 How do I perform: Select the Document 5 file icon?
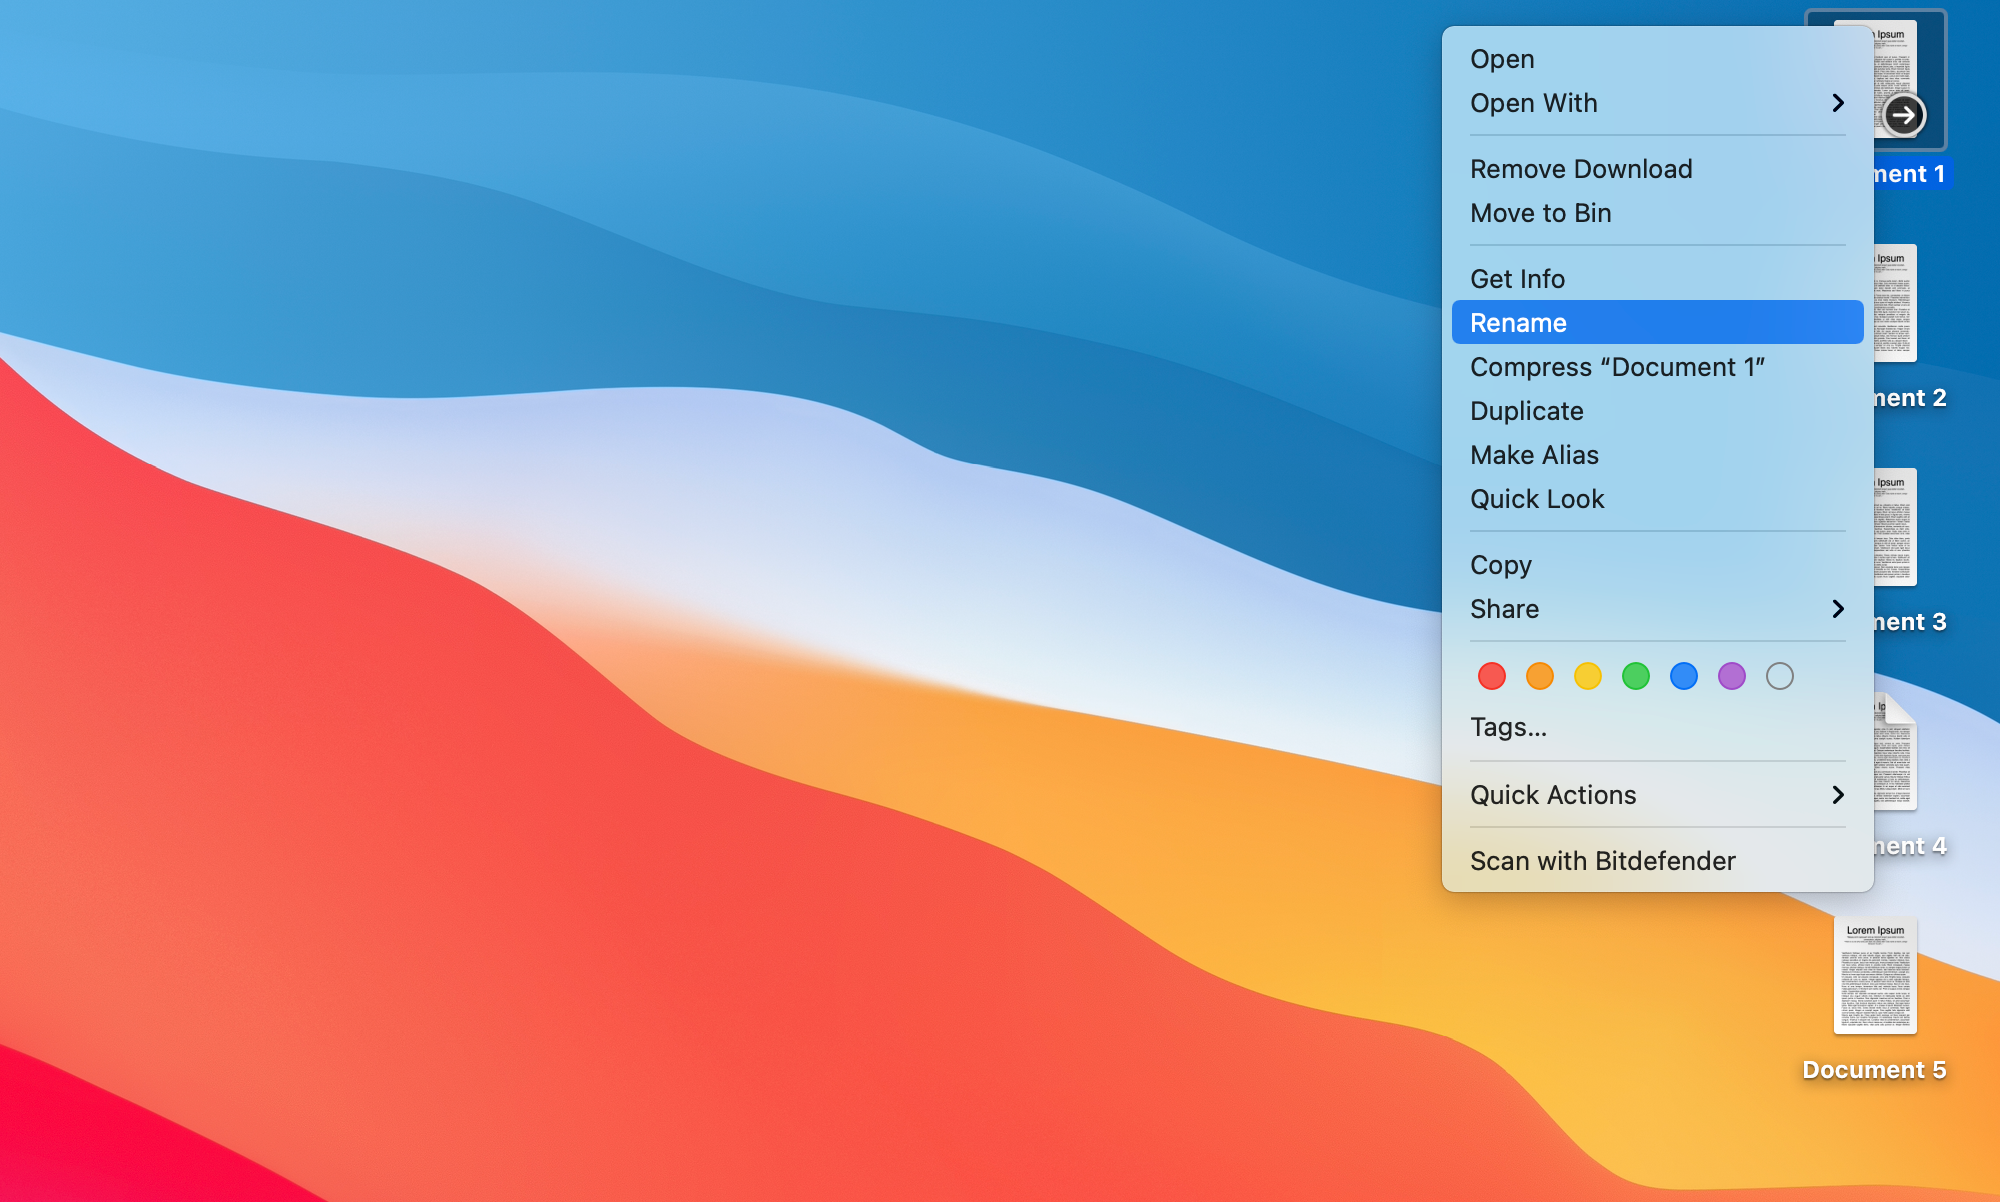(x=1875, y=975)
